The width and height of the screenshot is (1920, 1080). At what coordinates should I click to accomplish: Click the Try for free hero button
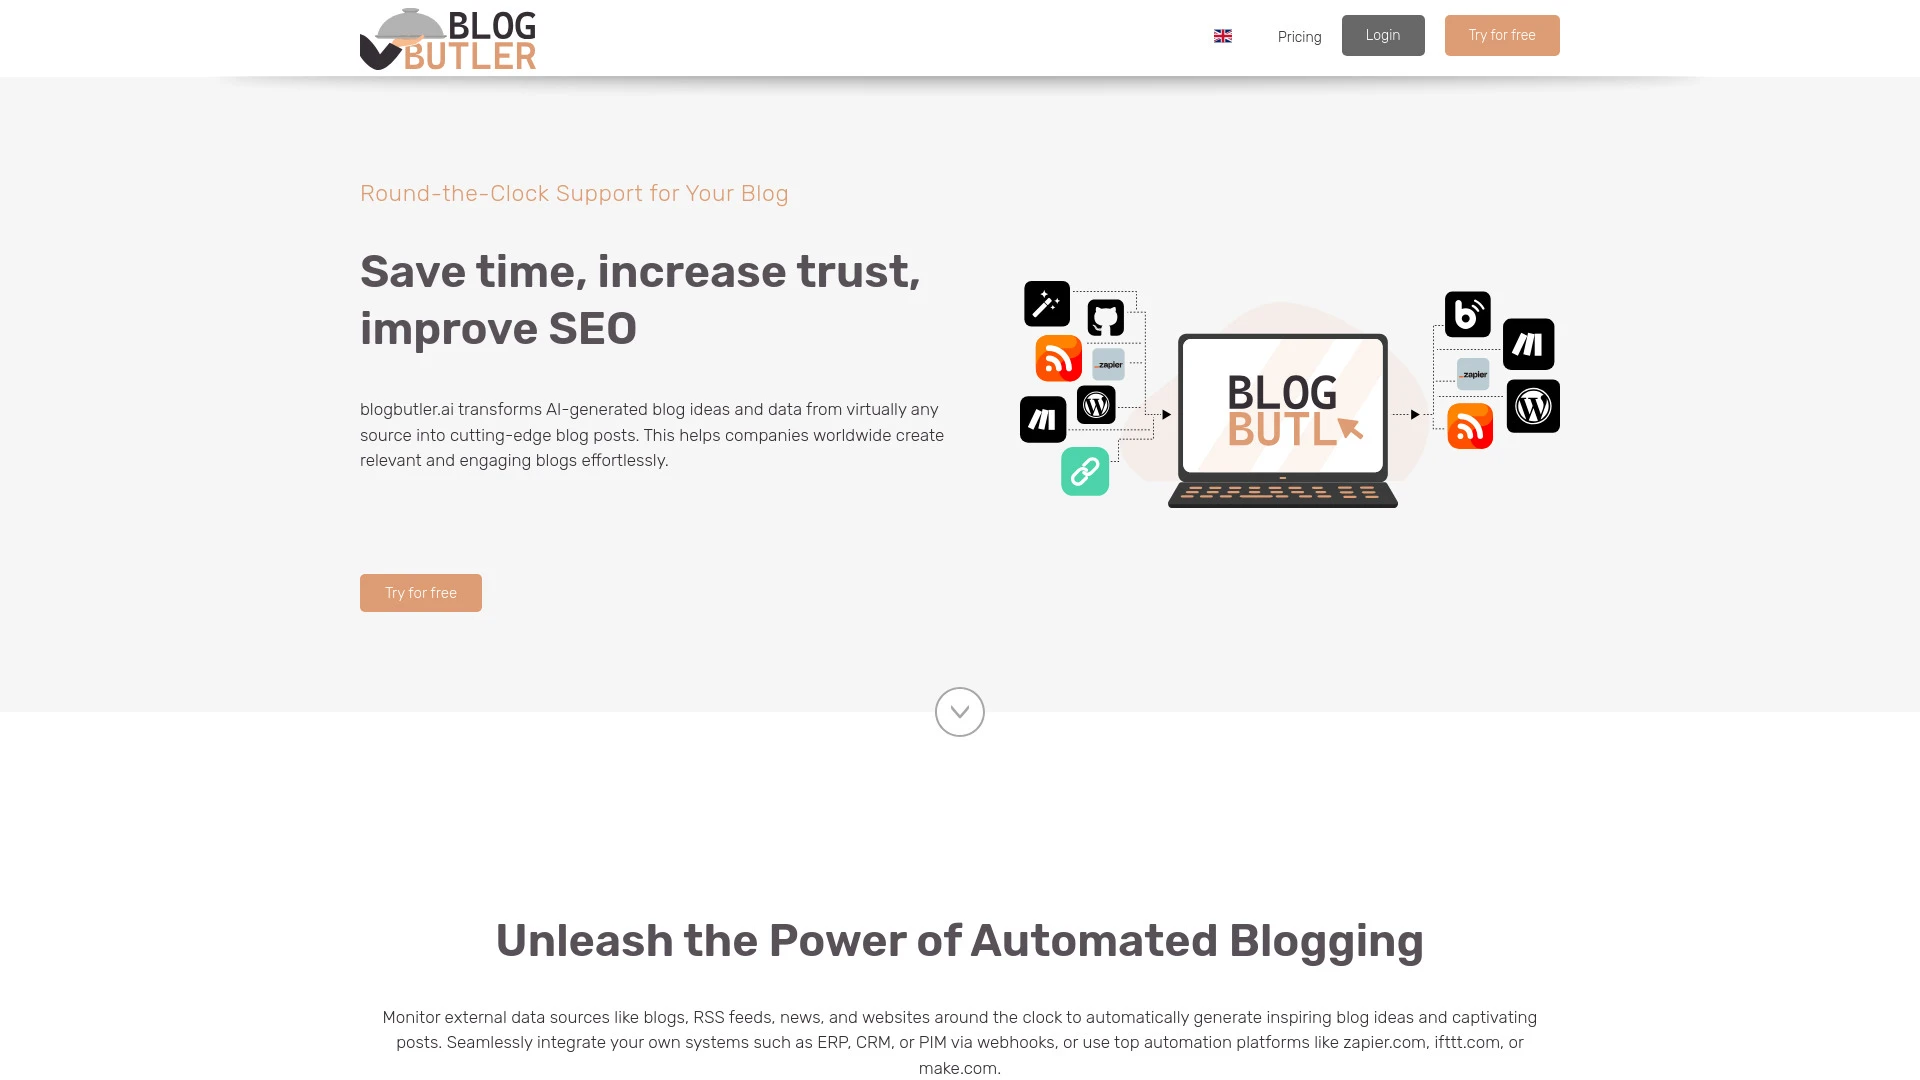pyautogui.click(x=421, y=592)
